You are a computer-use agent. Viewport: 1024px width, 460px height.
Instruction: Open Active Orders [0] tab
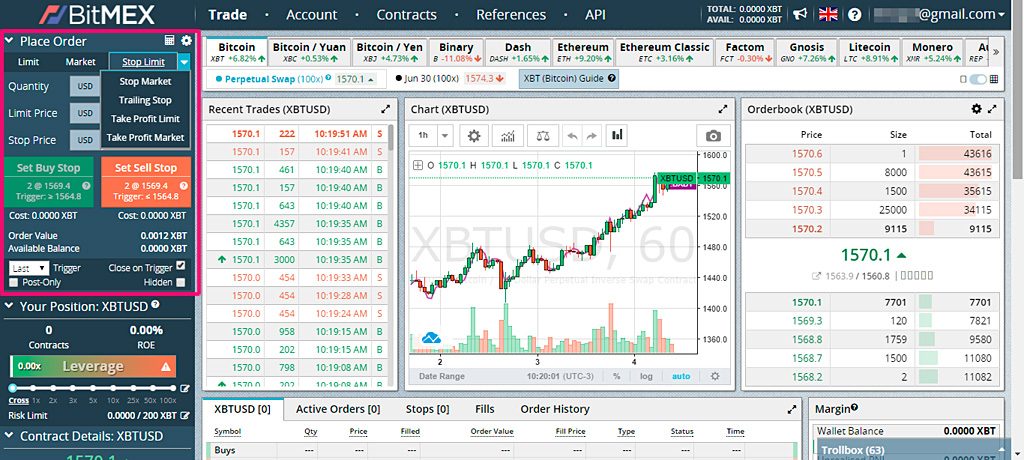[x=338, y=409]
